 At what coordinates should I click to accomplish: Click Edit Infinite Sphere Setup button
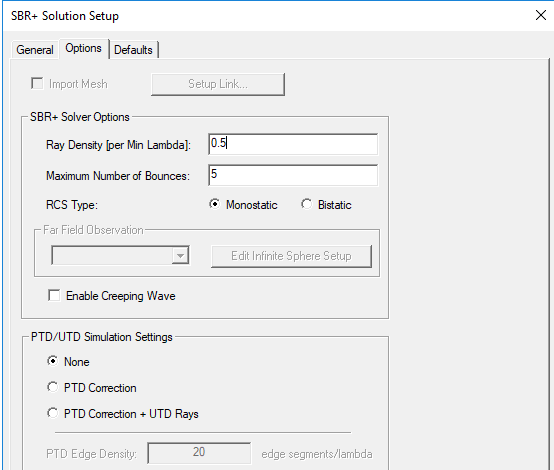click(x=291, y=256)
